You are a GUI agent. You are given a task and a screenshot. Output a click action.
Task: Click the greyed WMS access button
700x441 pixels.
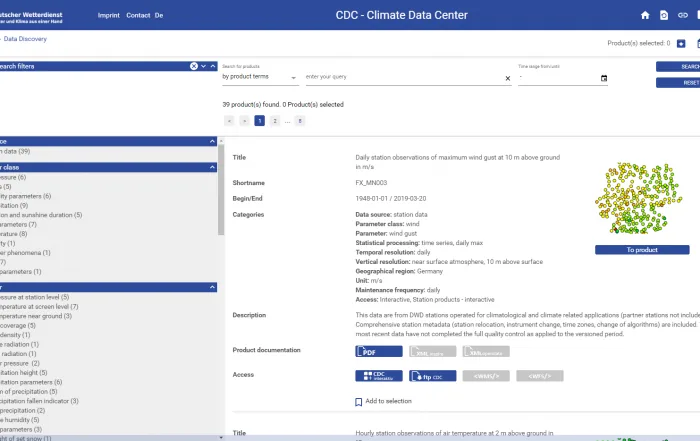click(x=486, y=376)
